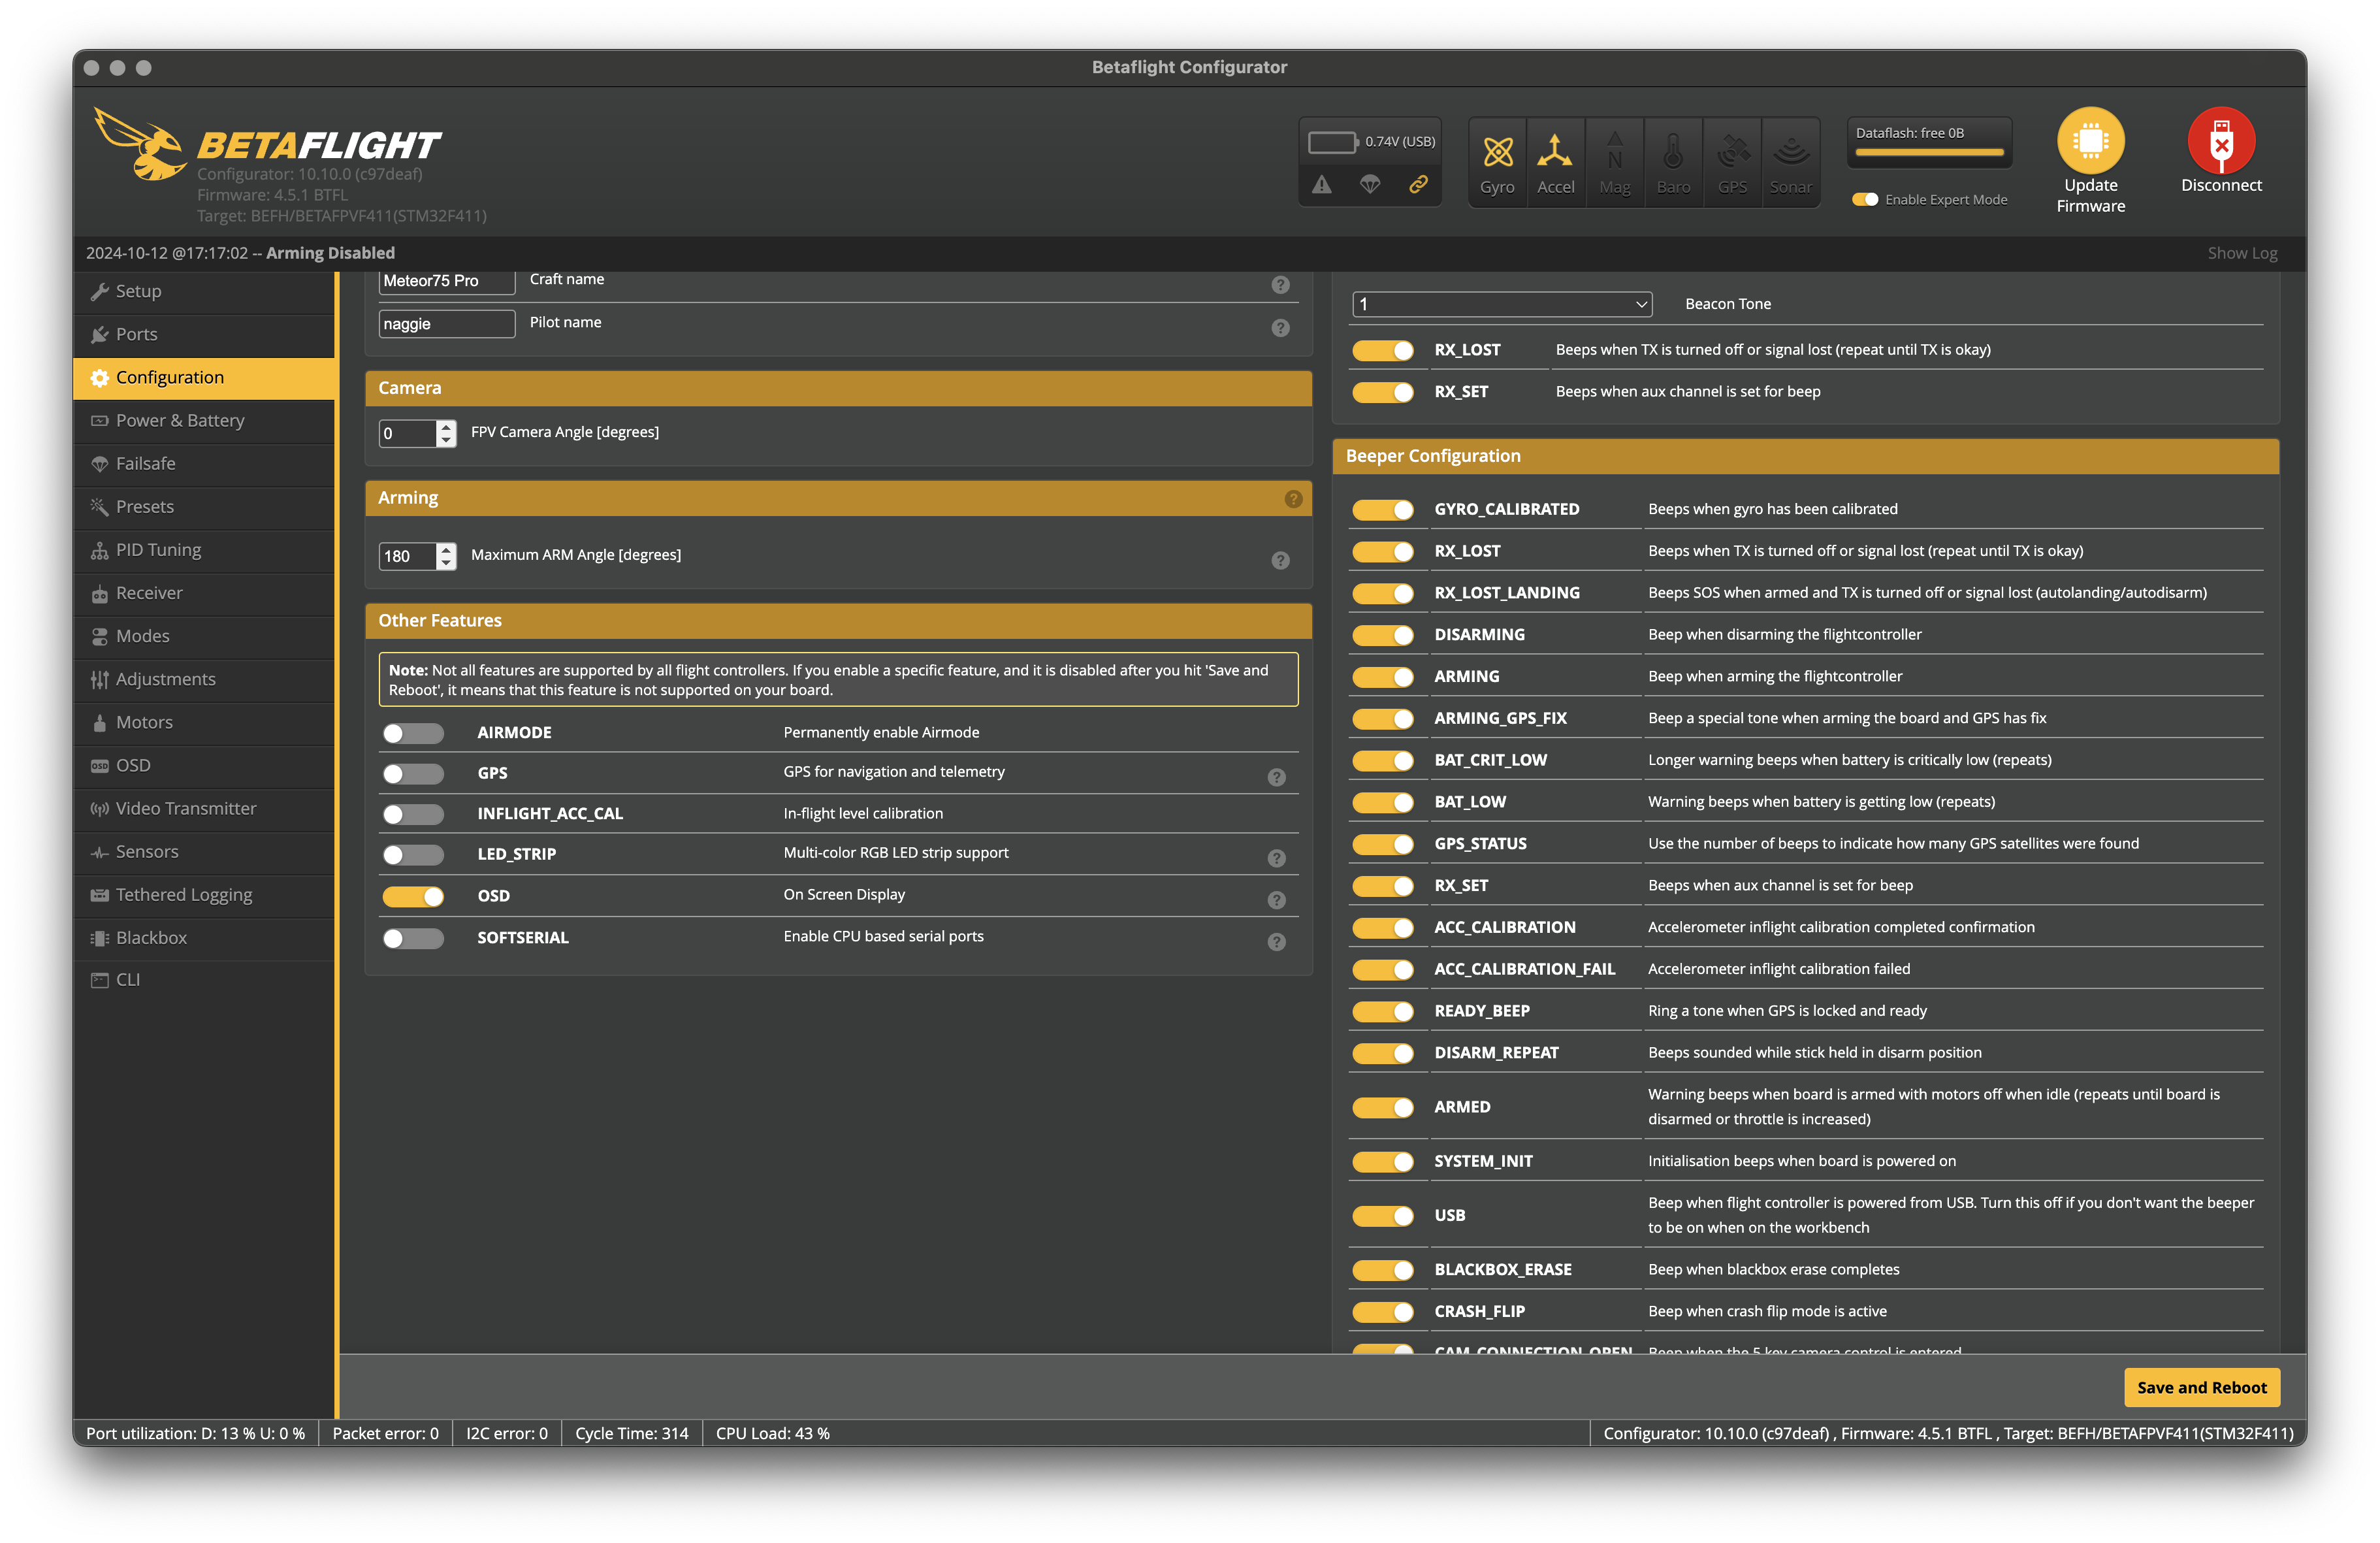The image size is (2380, 1543).
Task: Disable the USB beeper toggle
Action: pos(1383,1216)
